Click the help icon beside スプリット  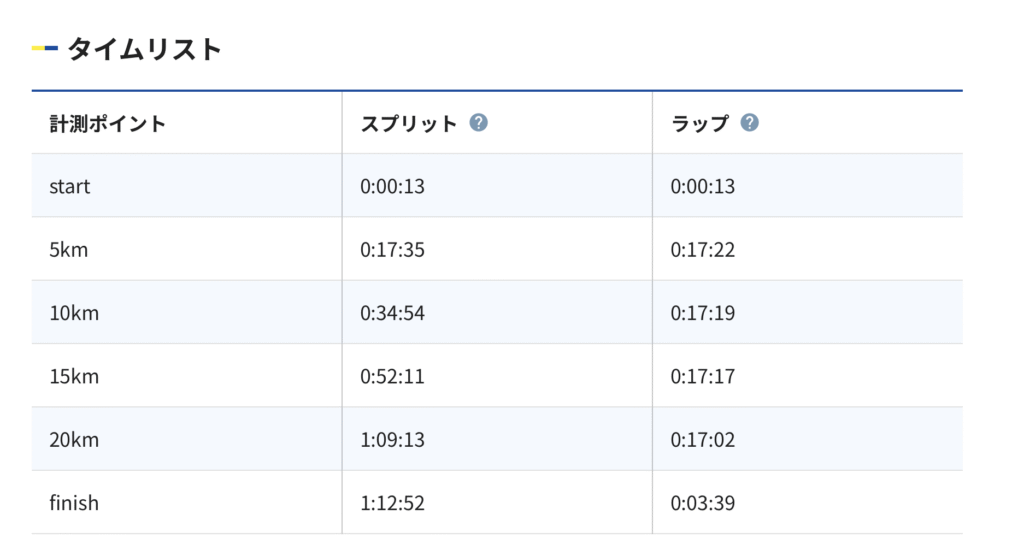coord(479,123)
